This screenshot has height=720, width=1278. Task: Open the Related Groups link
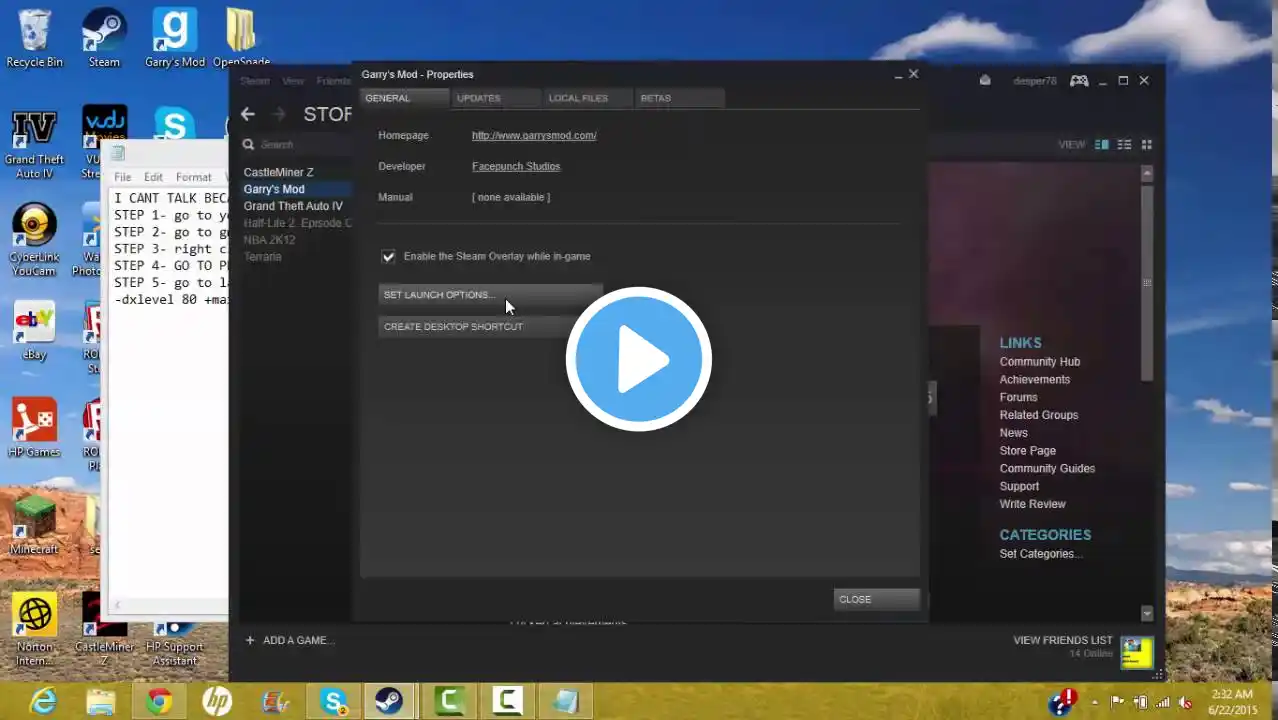point(1039,415)
